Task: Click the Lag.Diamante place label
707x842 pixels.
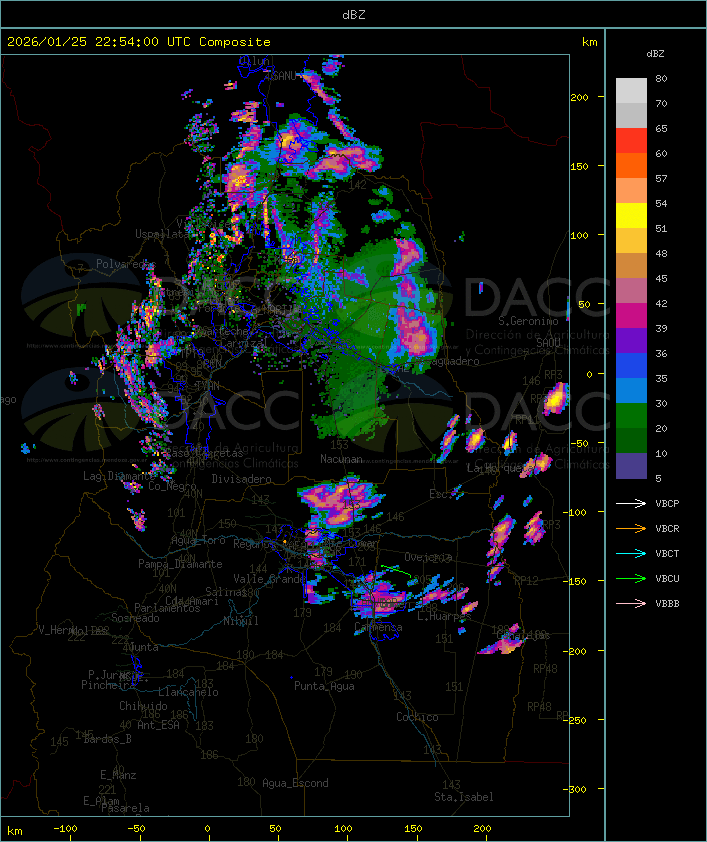Action: (119, 476)
